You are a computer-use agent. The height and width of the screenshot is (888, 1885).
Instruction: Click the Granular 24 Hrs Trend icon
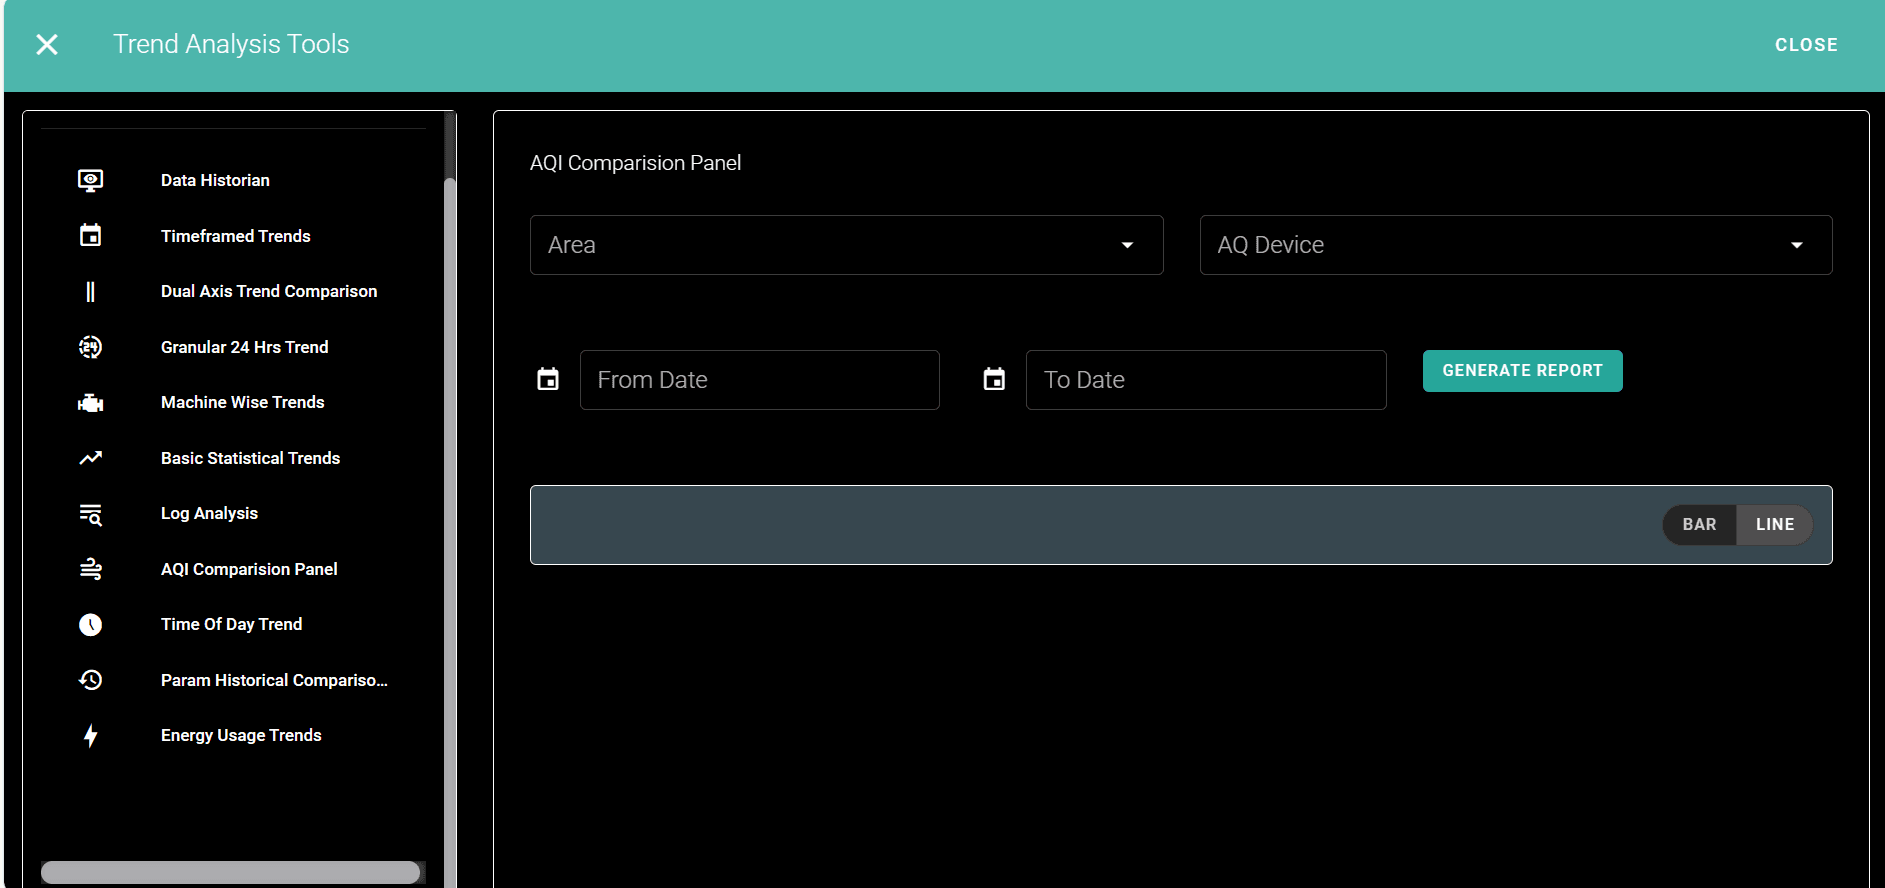coord(90,347)
